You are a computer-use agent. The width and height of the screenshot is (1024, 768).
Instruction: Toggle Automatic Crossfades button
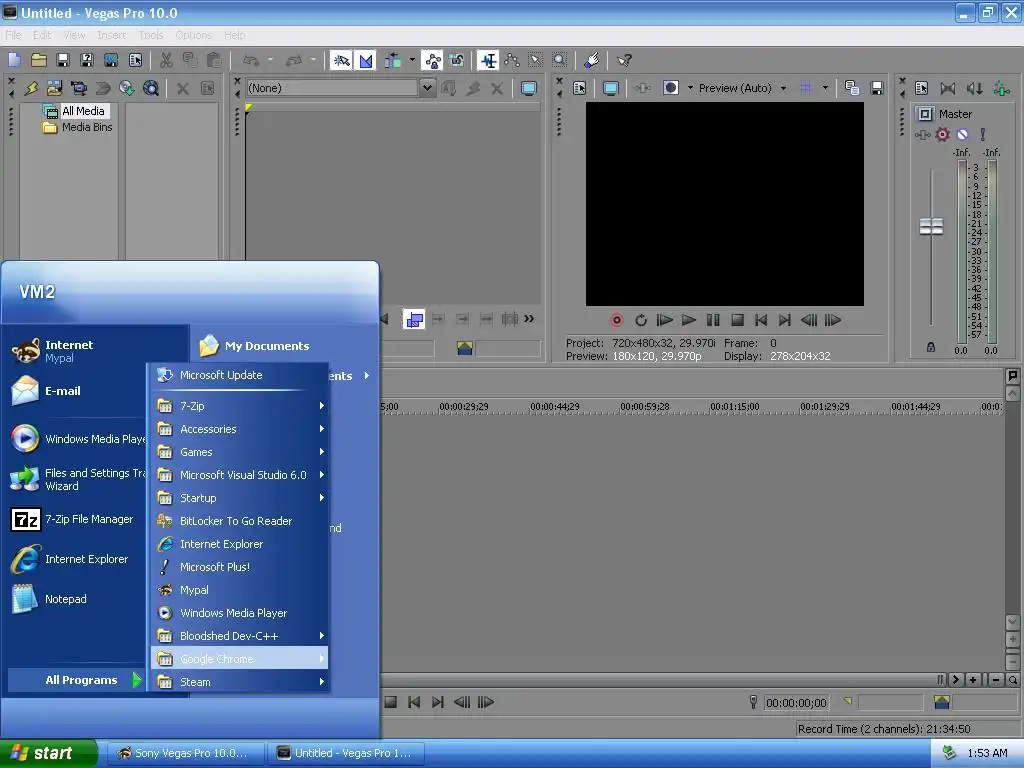click(x=366, y=61)
